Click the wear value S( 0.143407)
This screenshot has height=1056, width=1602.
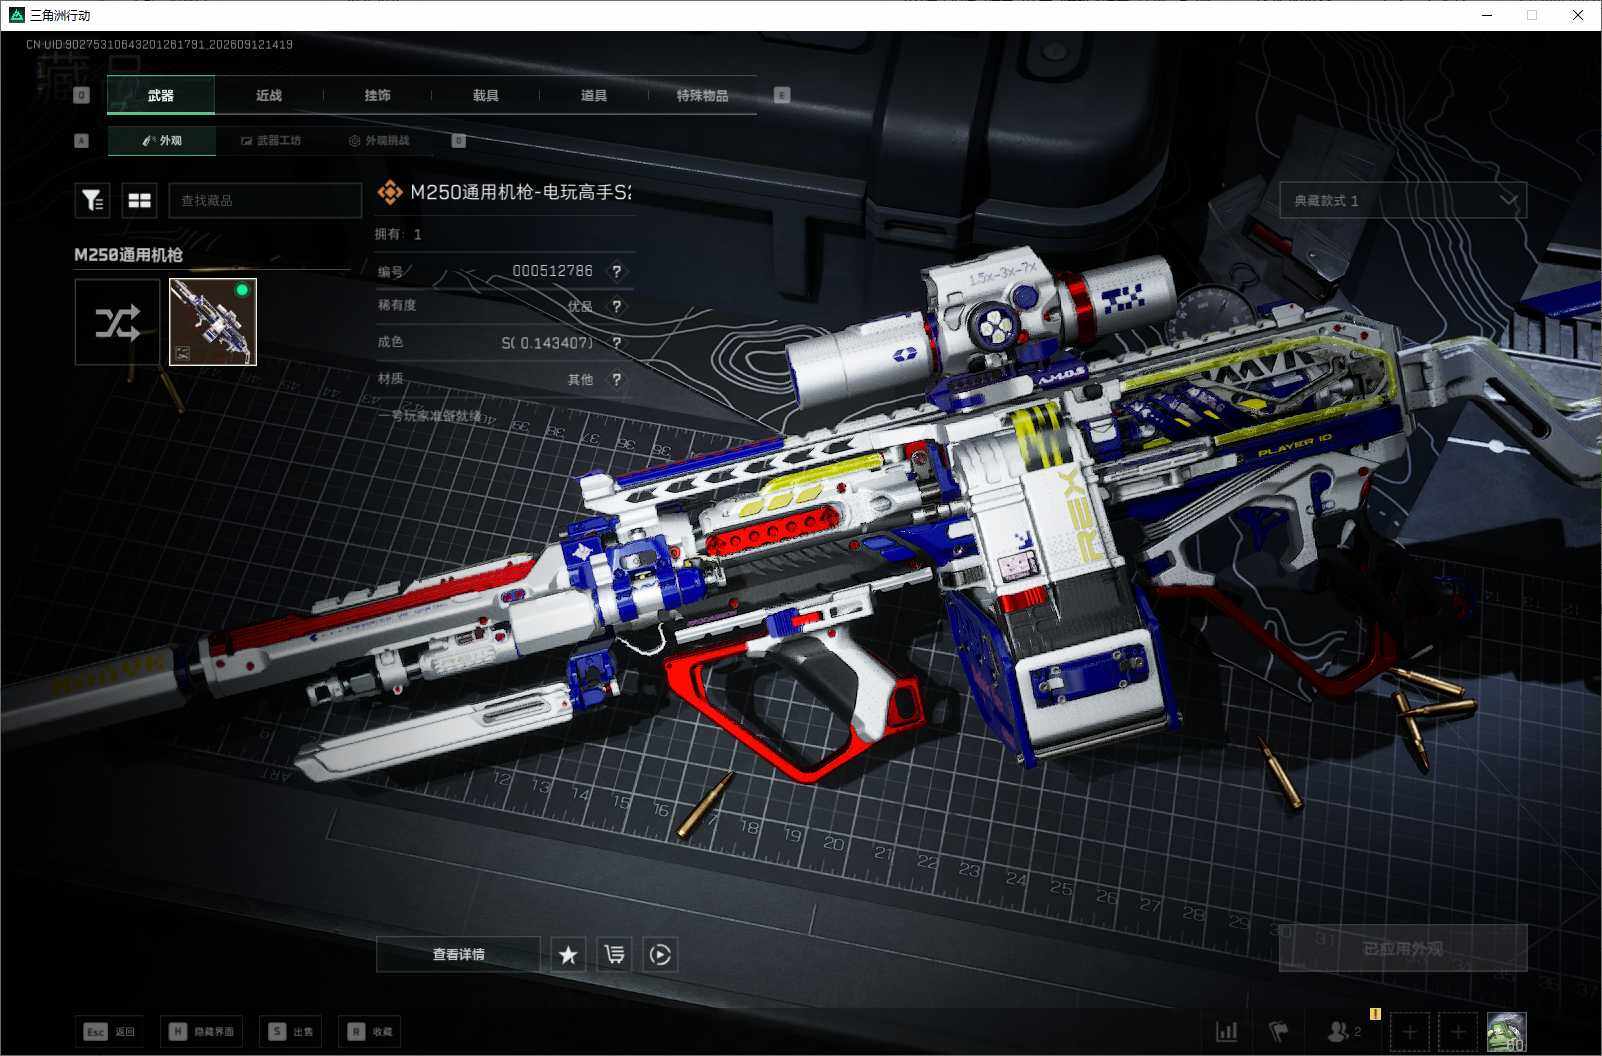(547, 343)
